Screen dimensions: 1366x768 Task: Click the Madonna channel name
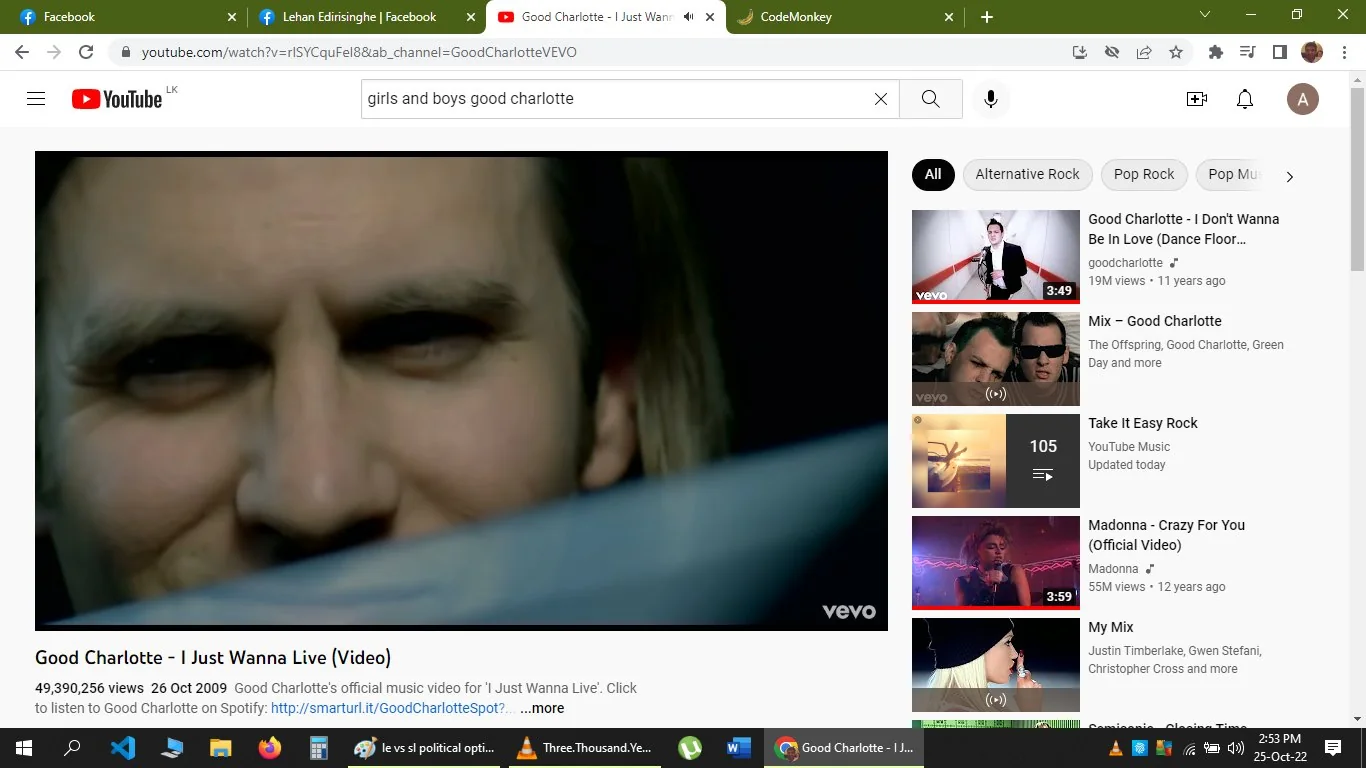1113,569
